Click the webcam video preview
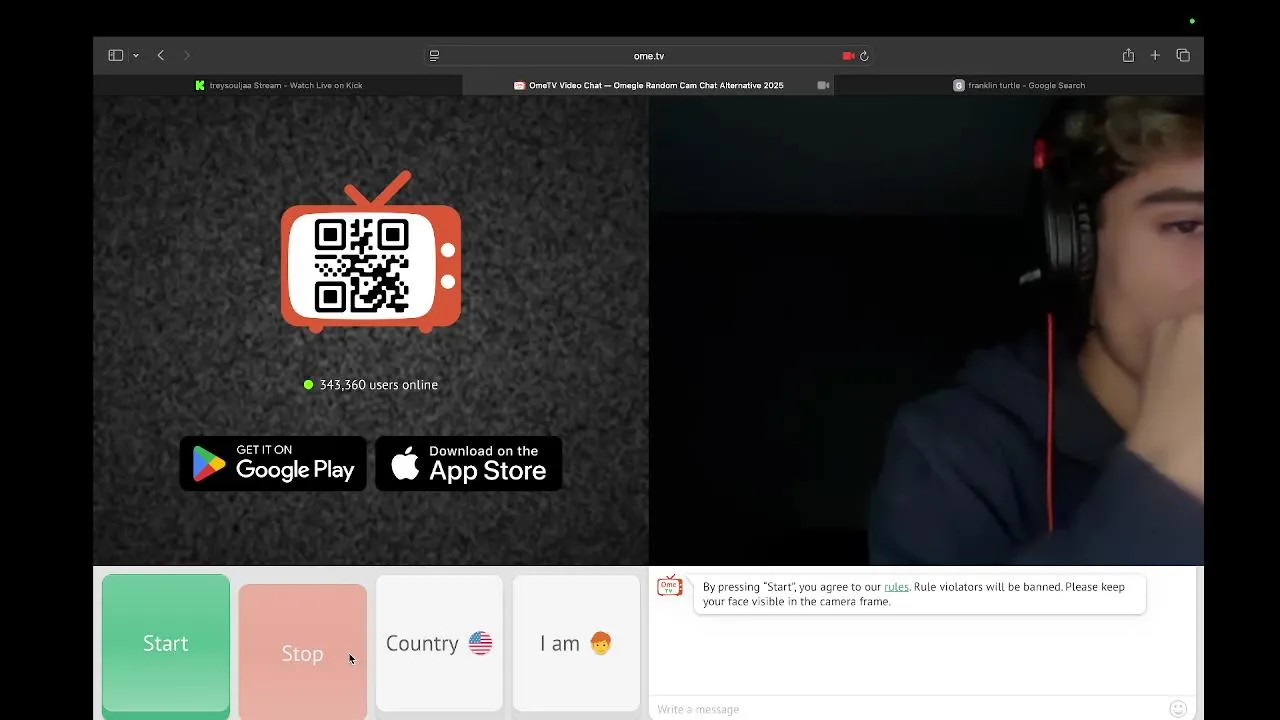 926,331
